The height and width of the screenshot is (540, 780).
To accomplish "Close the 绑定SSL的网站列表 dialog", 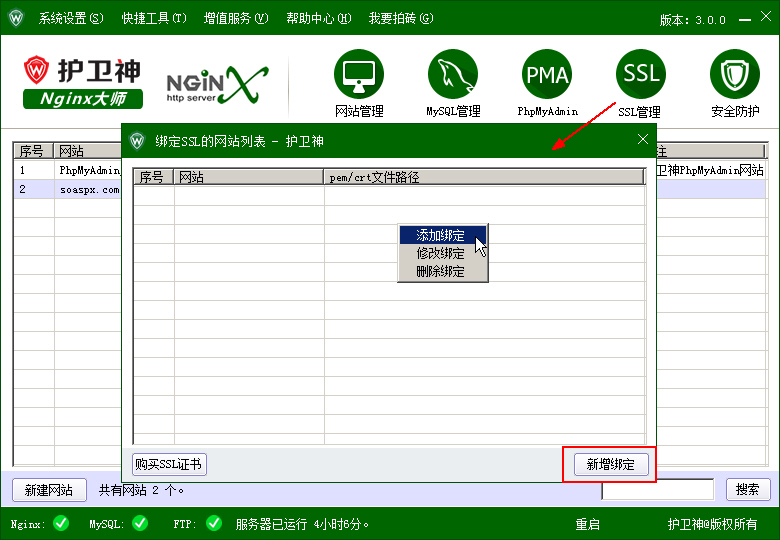I will click(x=643, y=140).
